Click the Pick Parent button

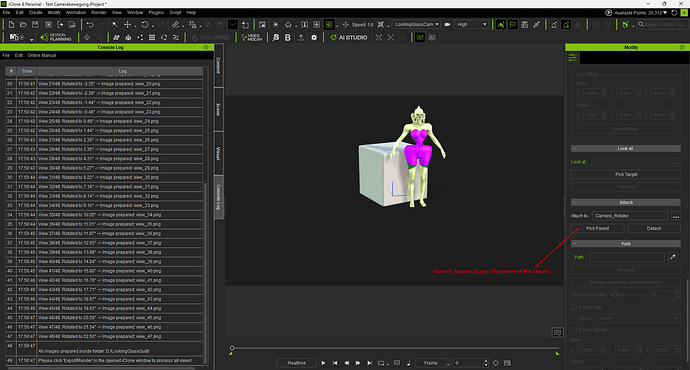pyautogui.click(x=598, y=228)
